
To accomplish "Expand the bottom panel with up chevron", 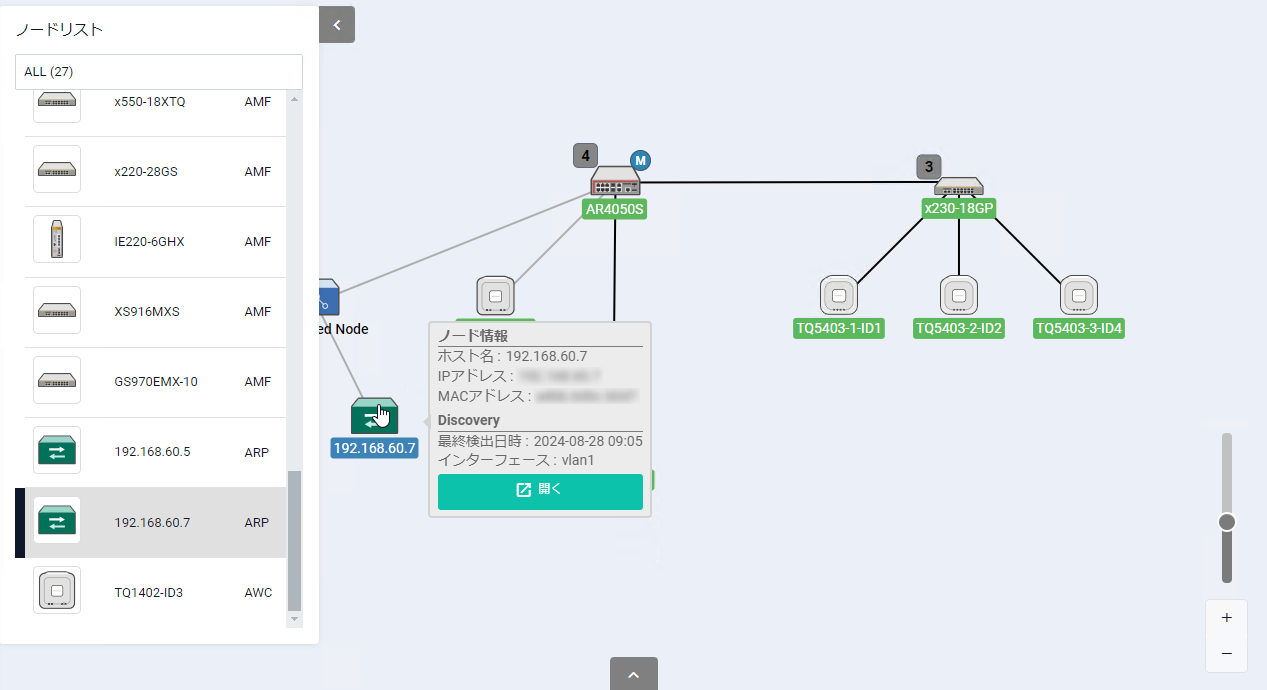I will click(x=633, y=674).
